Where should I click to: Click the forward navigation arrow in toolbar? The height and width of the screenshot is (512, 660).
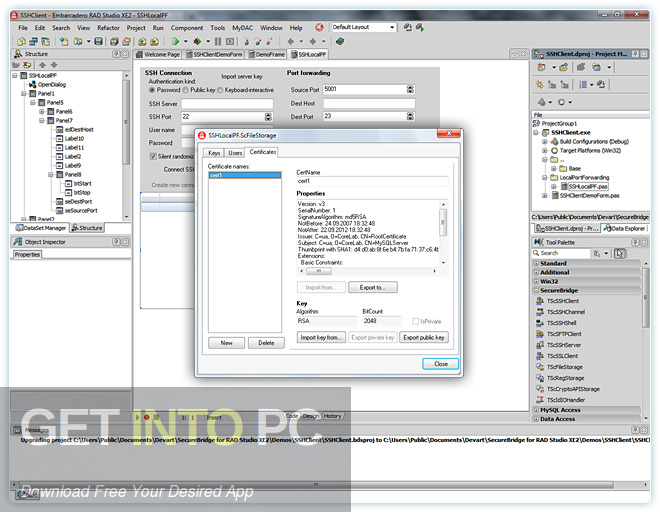pos(313,41)
